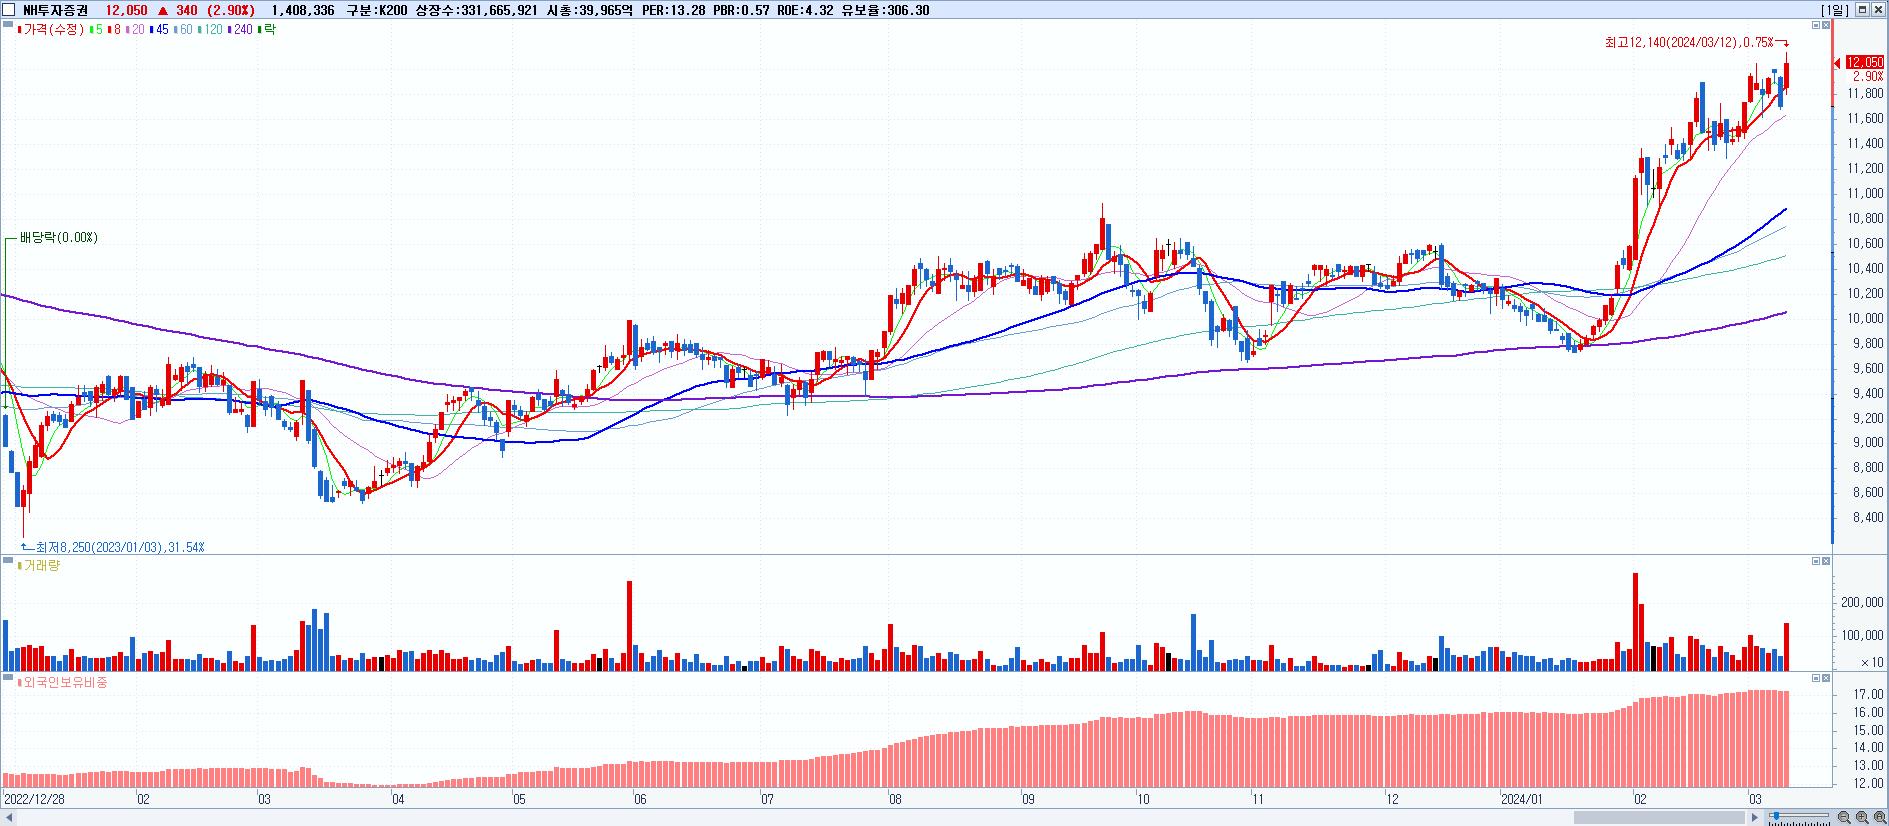The height and width of the screenshot is (826, 1889).
Task: Toggle the 120-day moving average legend
Action: coord(211,30)
